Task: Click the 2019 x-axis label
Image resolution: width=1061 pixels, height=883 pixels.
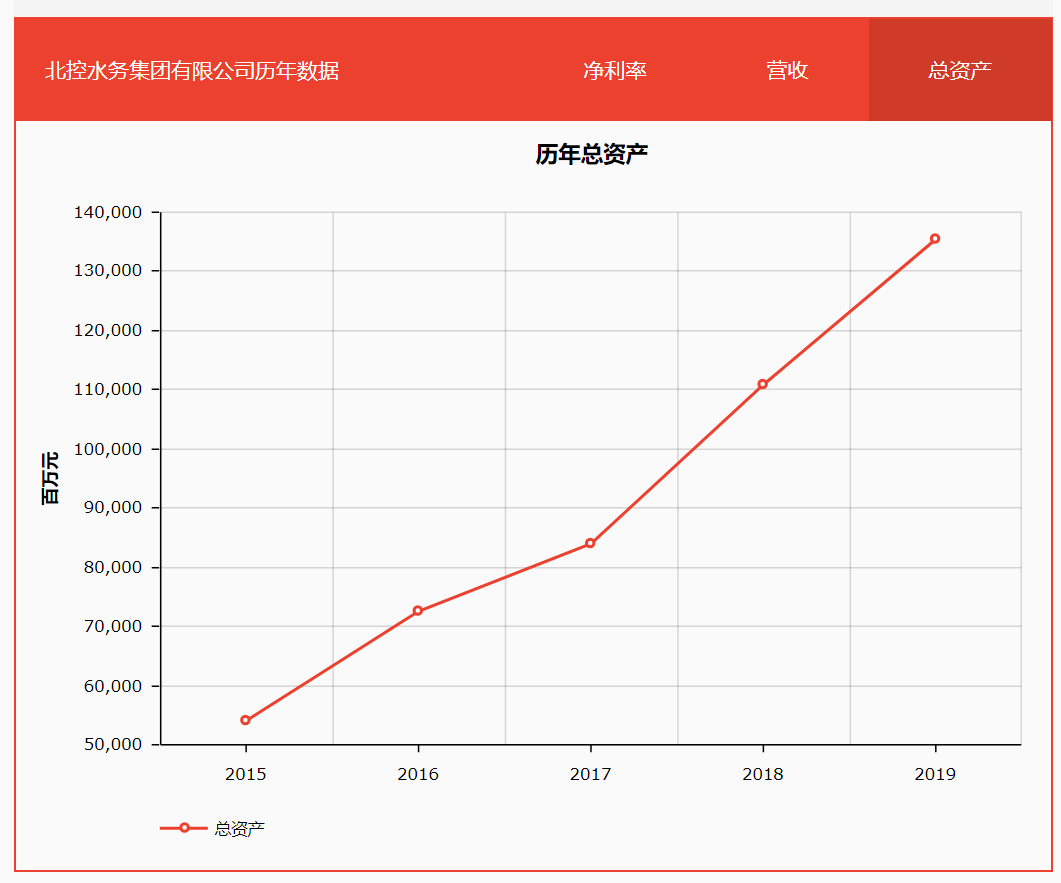Action: (x=935, y=774)
